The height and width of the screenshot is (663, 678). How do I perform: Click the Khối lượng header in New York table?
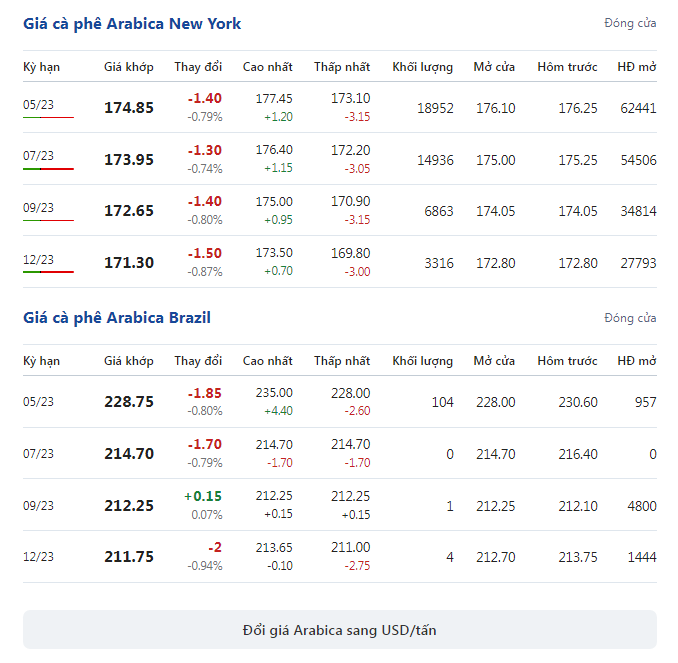click(422, 67)
